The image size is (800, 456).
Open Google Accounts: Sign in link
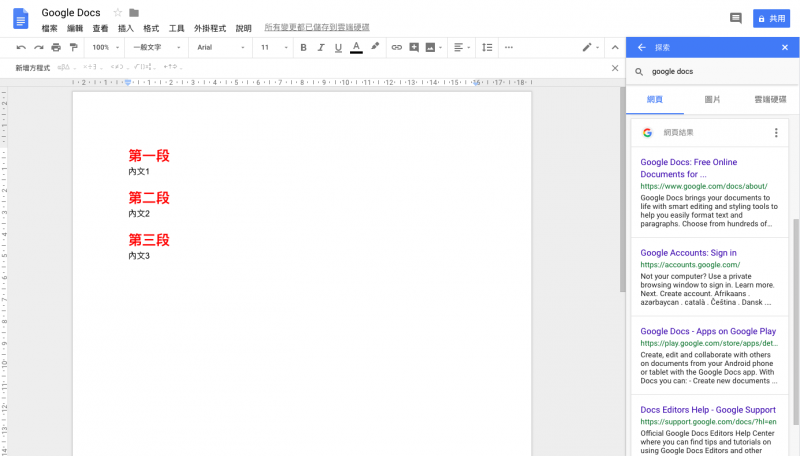point(688,253)
